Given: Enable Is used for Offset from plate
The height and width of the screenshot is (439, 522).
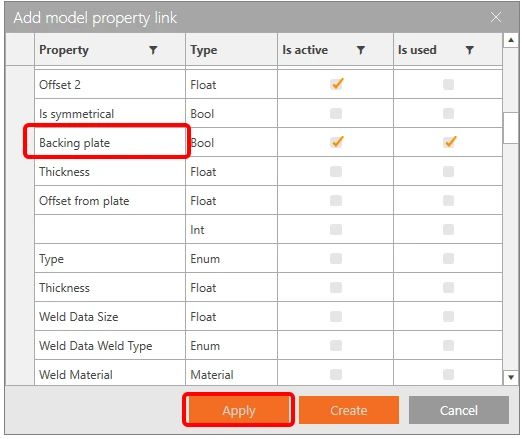Looking at the screenshot, I should tap(448, 200).
